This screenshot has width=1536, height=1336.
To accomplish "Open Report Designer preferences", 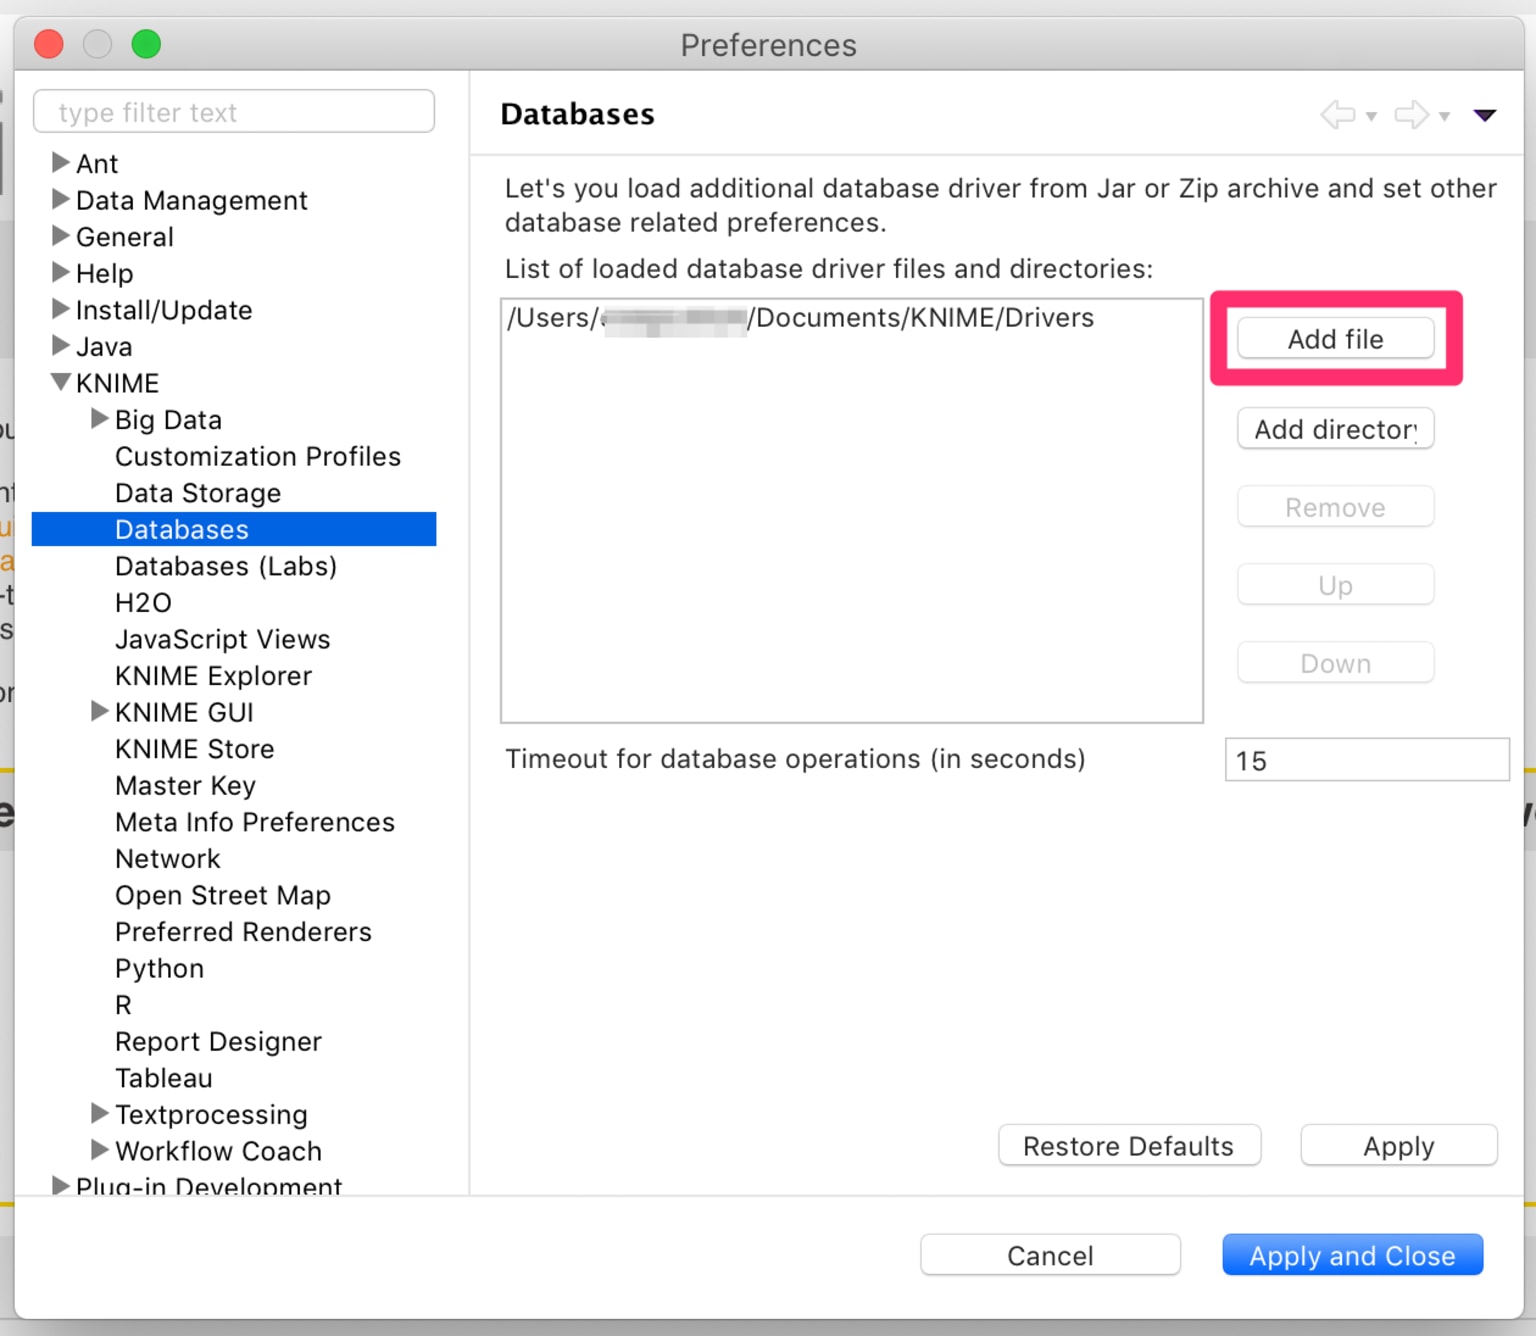I will tap(218, 1042).
